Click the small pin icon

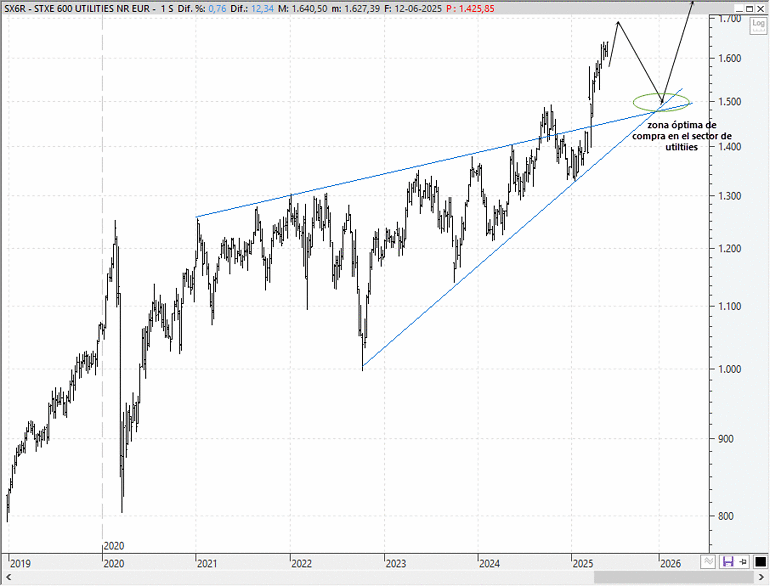(x=742, y=561)
